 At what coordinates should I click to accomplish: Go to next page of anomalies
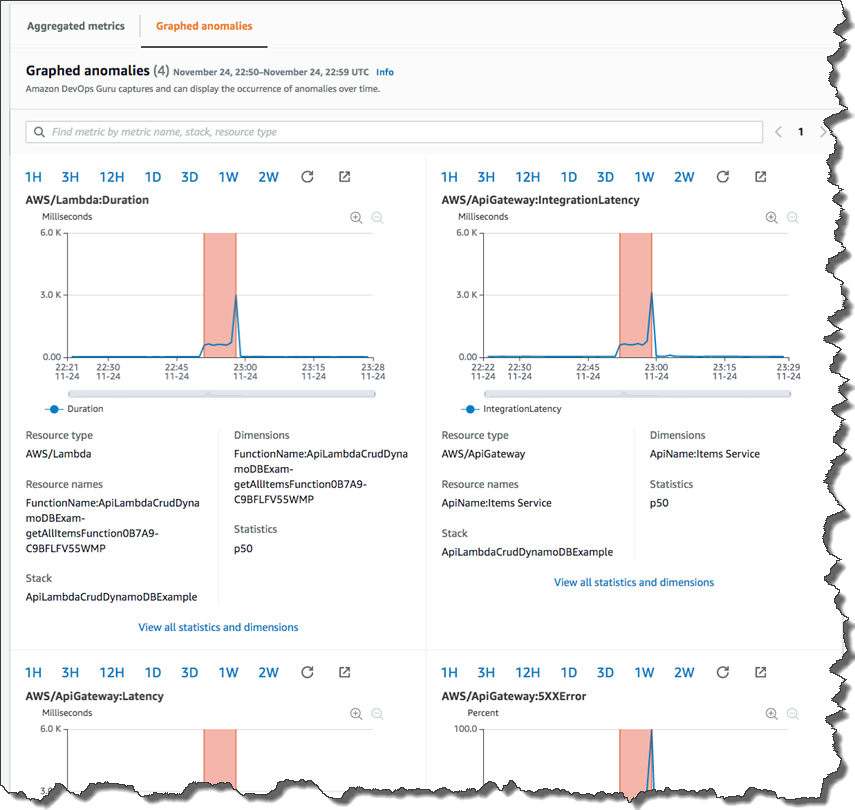(x=823, y=132)
